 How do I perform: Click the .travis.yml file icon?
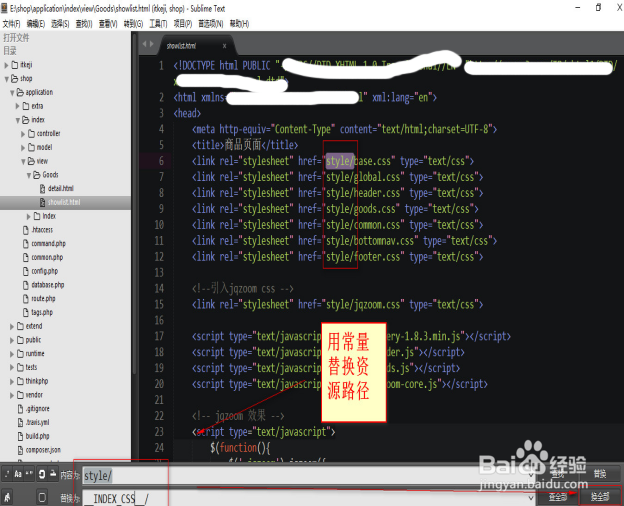click(x=20, y=422)
